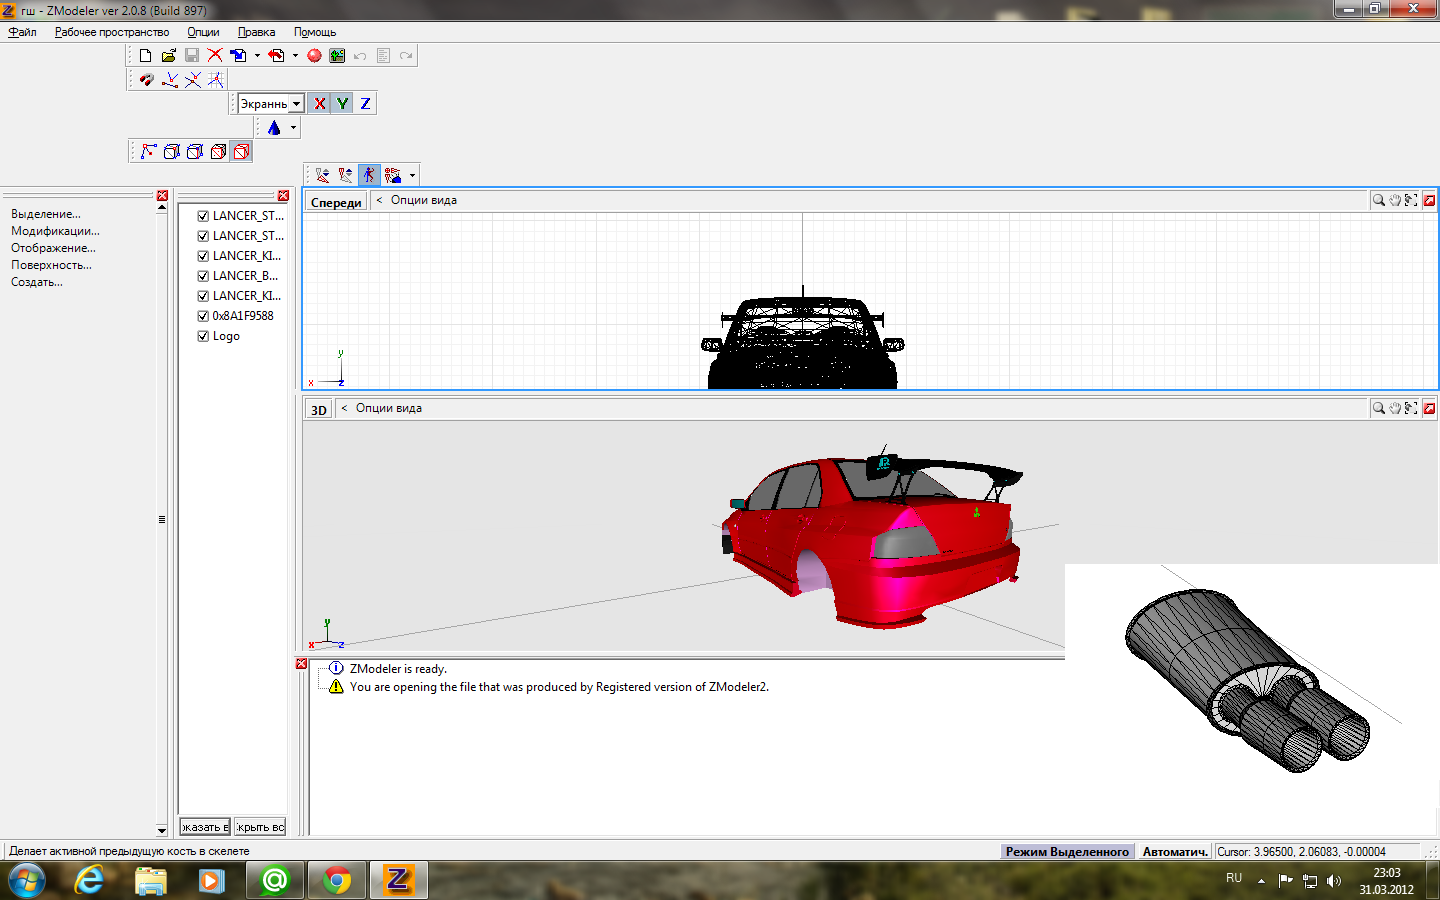
Task: Switch to vertices manipulation level
Action: click(149, 152)
